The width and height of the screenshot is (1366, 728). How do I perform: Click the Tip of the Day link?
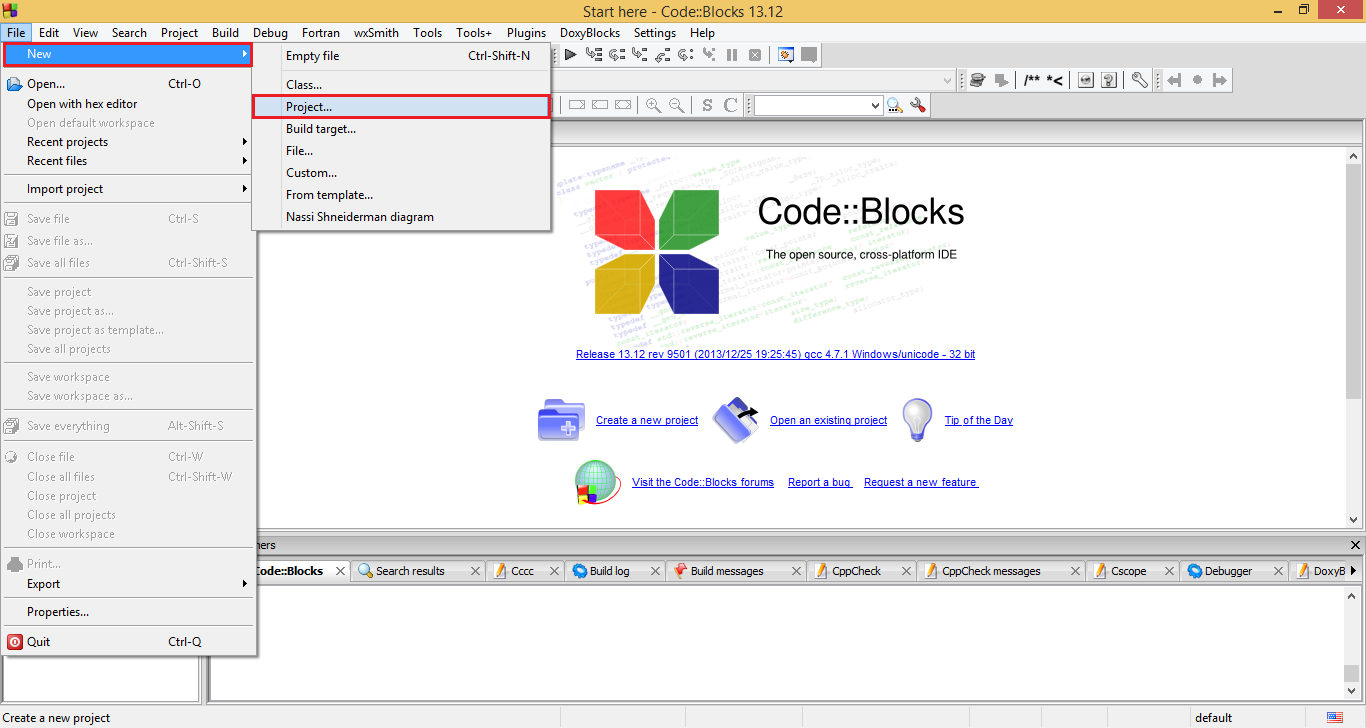click(979, 420)
